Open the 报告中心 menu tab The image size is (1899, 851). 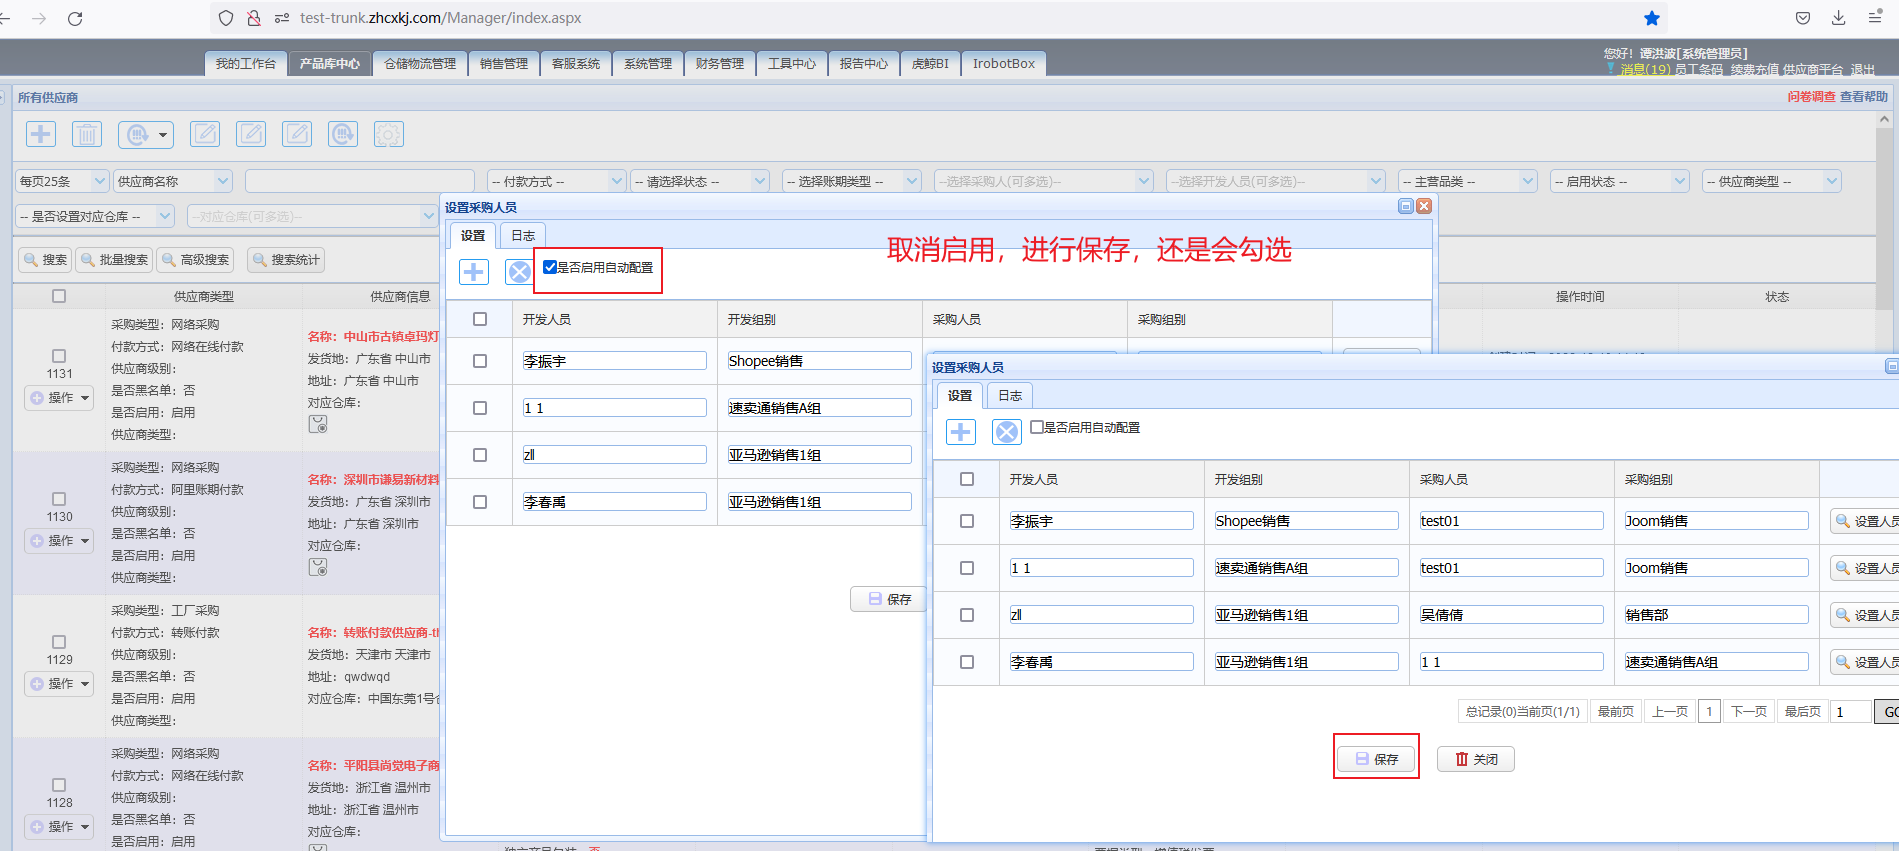coord(864,63)
